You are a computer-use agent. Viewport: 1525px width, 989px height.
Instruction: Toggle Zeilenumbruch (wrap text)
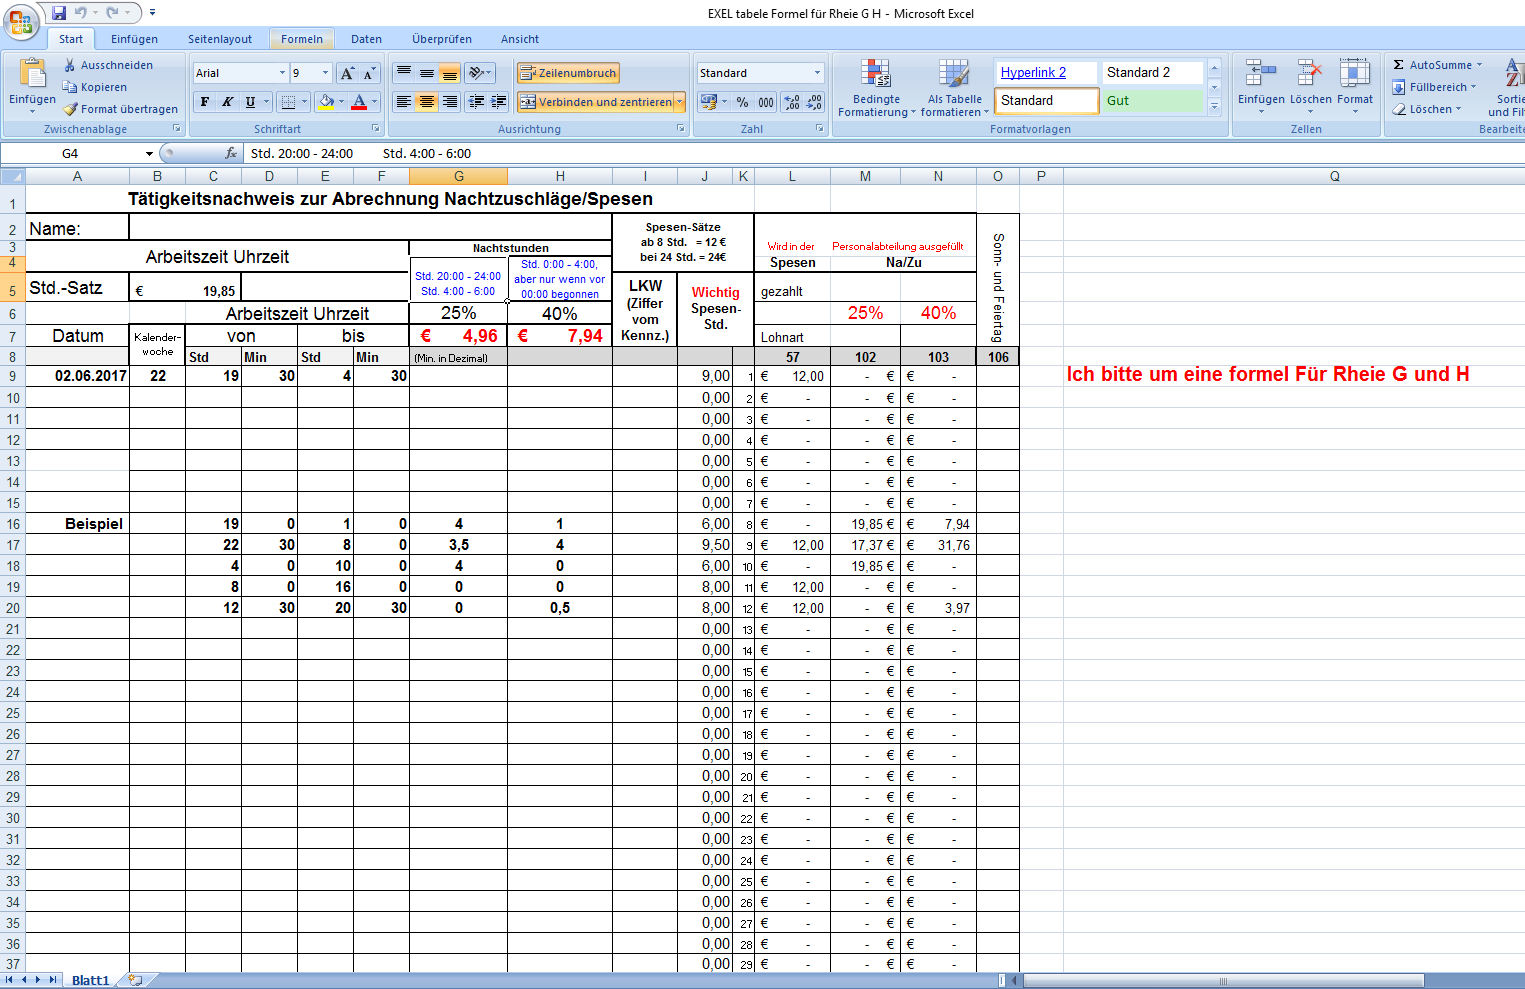[x=567, y=72]
